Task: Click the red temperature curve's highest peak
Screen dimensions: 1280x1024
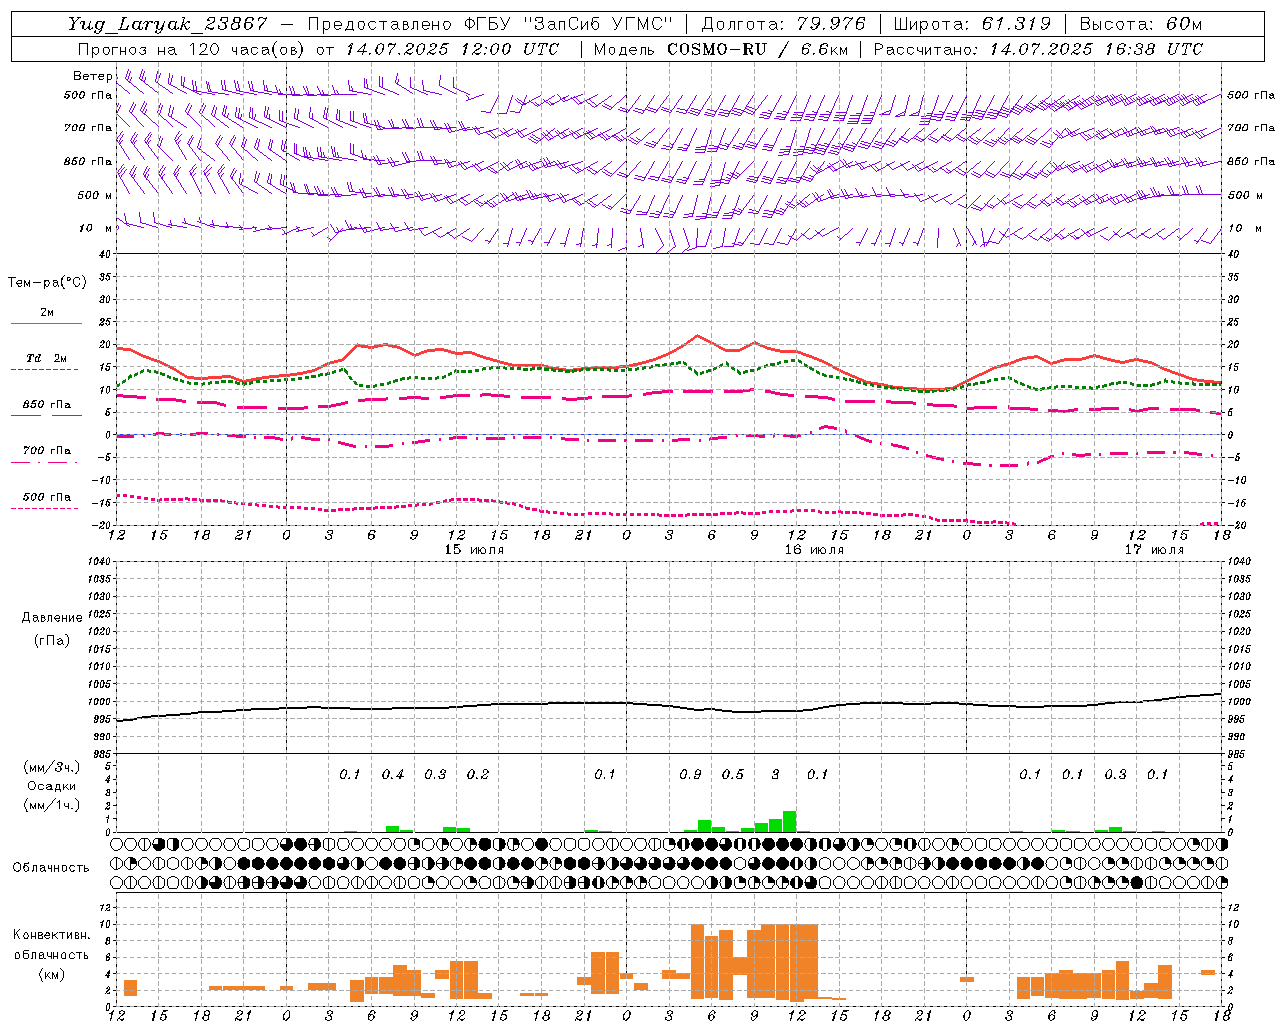Action: point(697,336)
